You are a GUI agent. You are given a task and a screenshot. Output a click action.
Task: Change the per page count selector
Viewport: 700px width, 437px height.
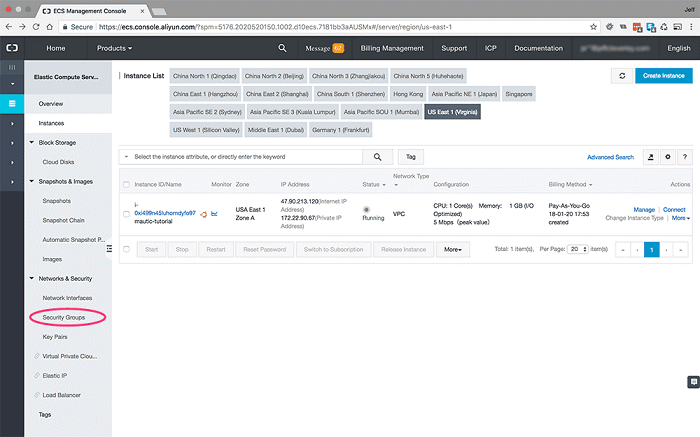click(x=578, y=249)
